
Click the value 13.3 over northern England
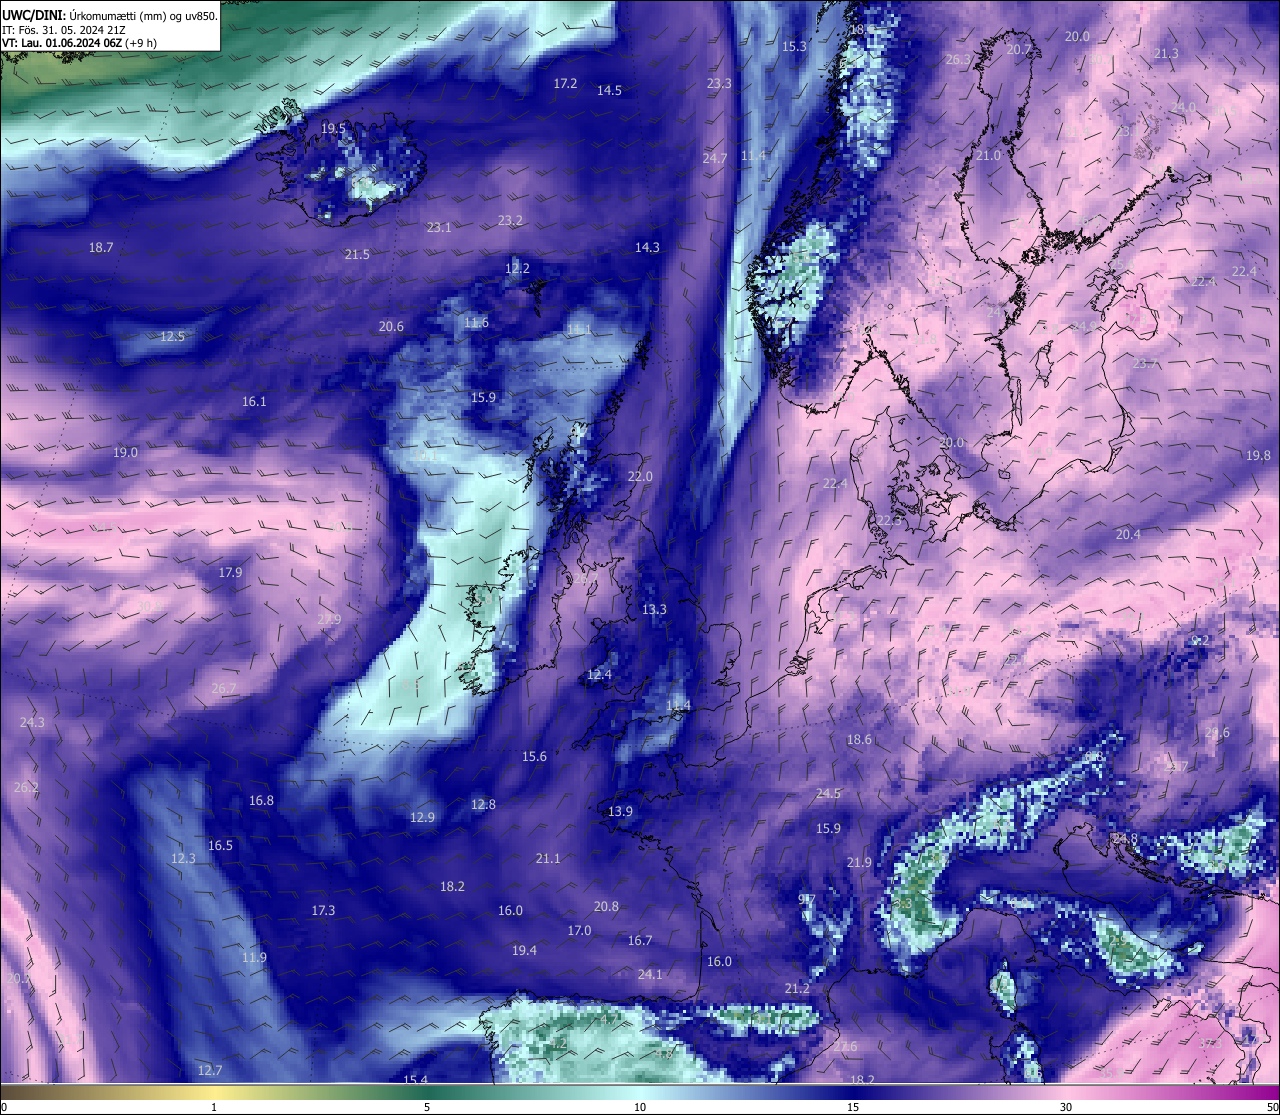[x=654, y=610]
